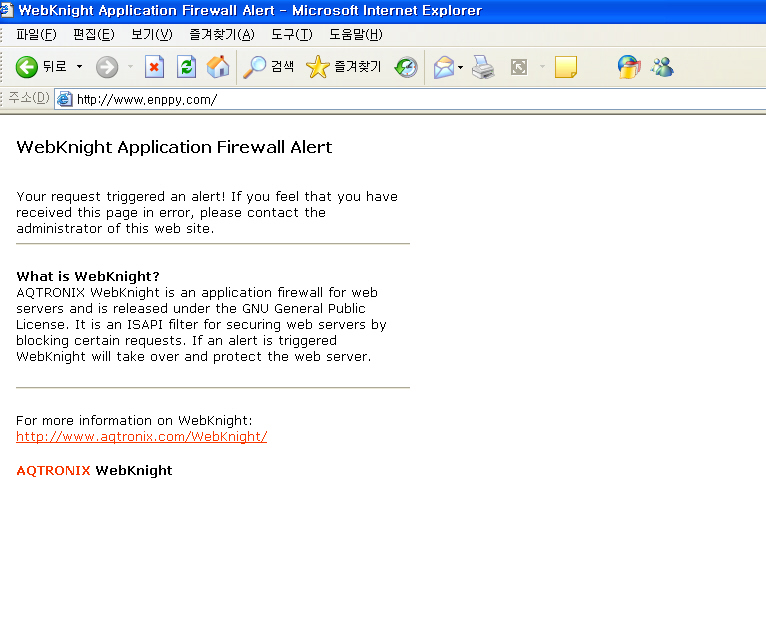Print the page with printer icon
Viewport: 766px width, 633px height.
(x=483, y=67)
